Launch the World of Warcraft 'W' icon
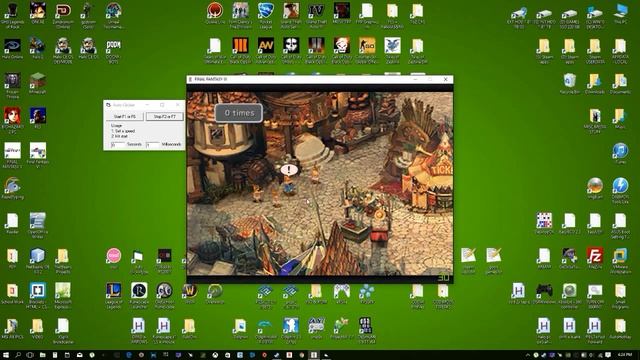Image resolution: width=640 pixels, height=360 pixels. coord(189,293)
